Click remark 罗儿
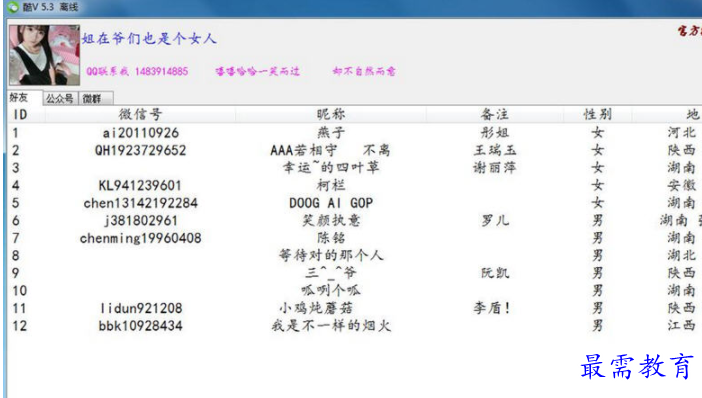The image size is (702, 398). (495, 220)
